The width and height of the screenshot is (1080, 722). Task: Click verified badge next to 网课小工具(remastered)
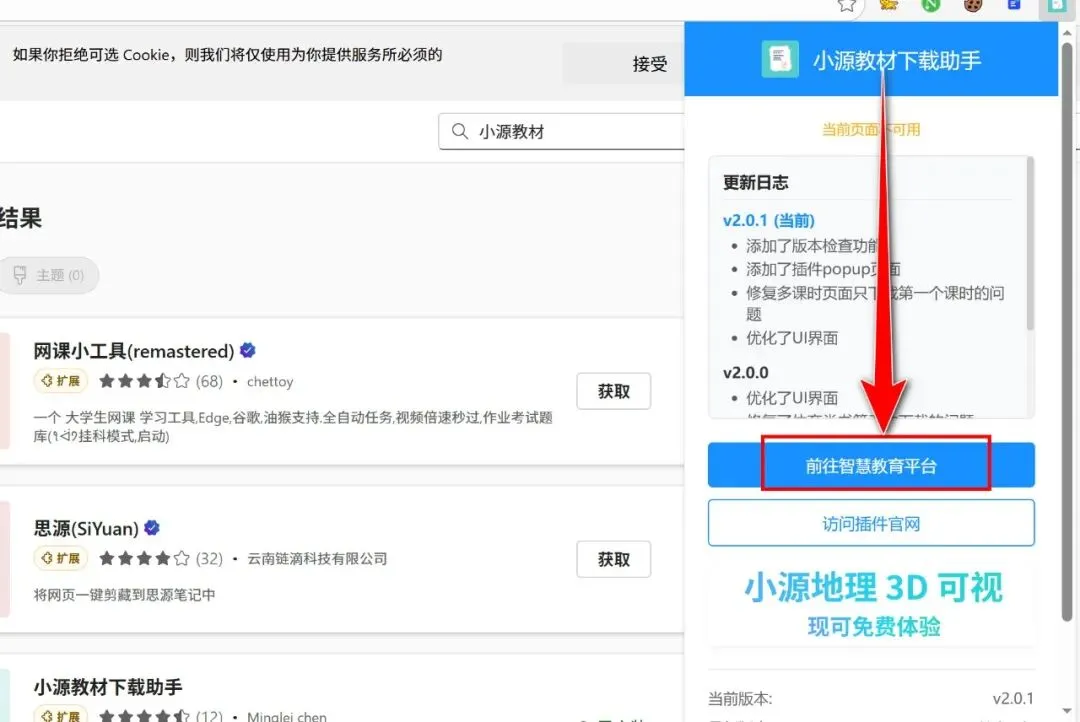248,351
